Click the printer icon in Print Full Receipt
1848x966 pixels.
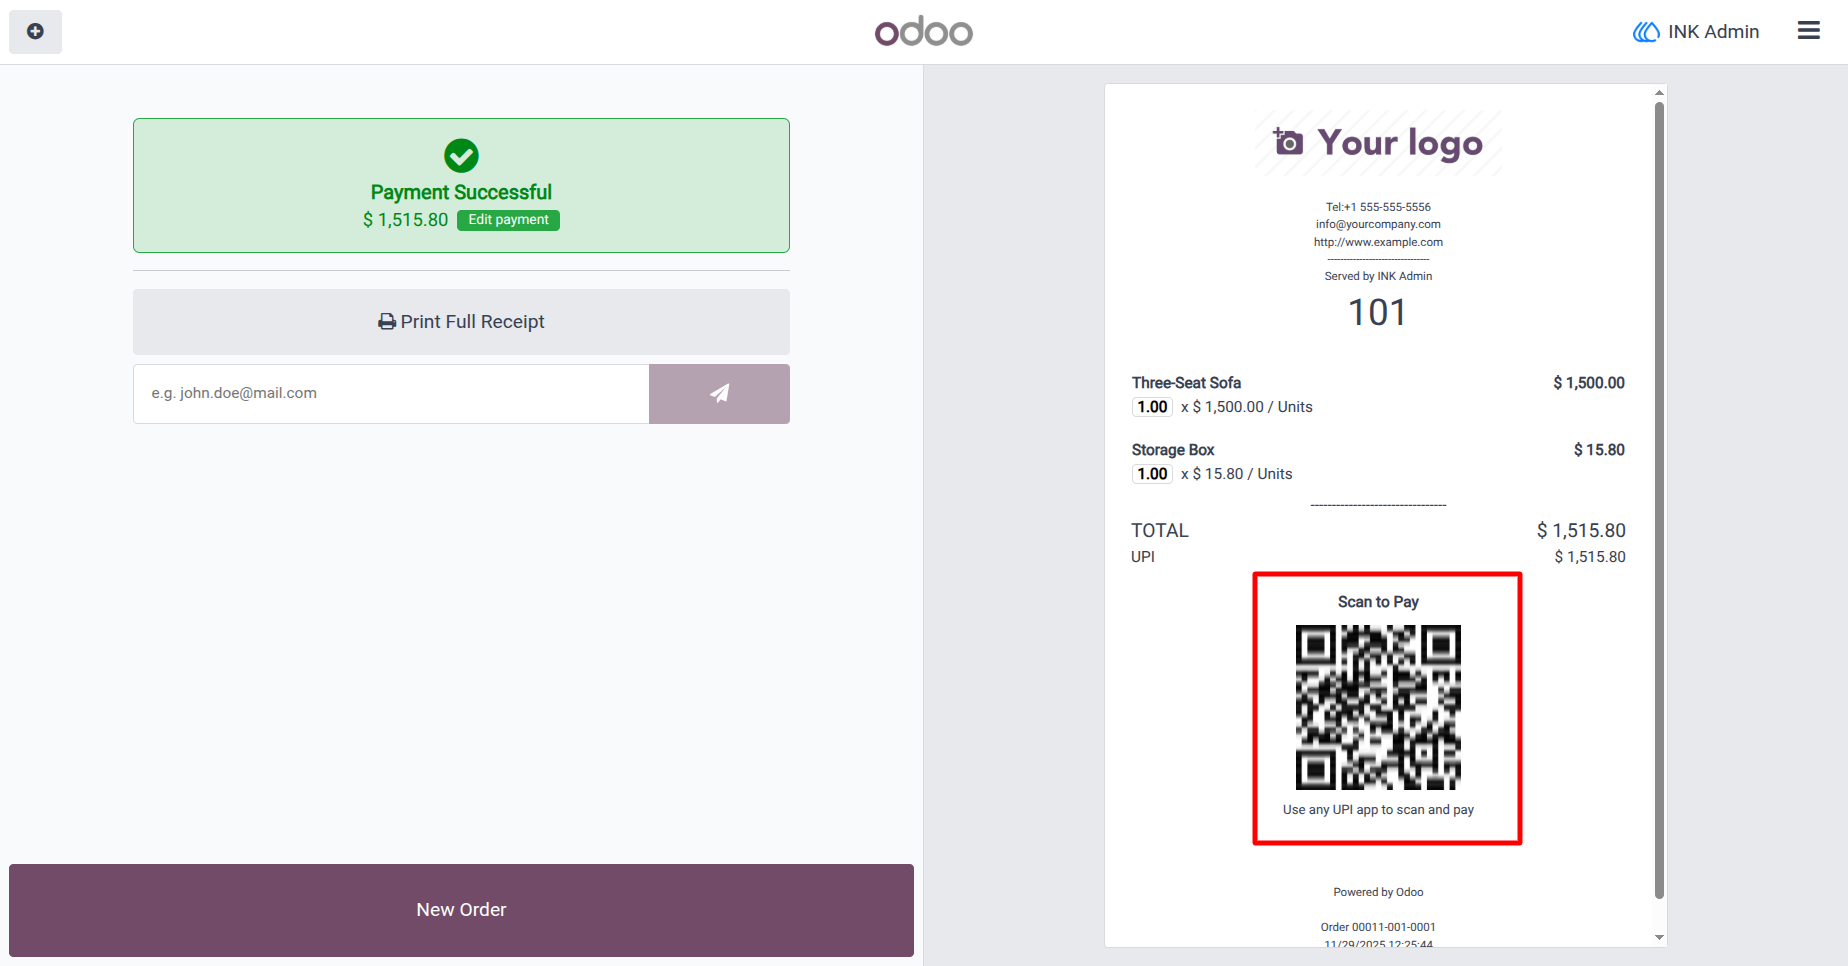click(387, 322)
